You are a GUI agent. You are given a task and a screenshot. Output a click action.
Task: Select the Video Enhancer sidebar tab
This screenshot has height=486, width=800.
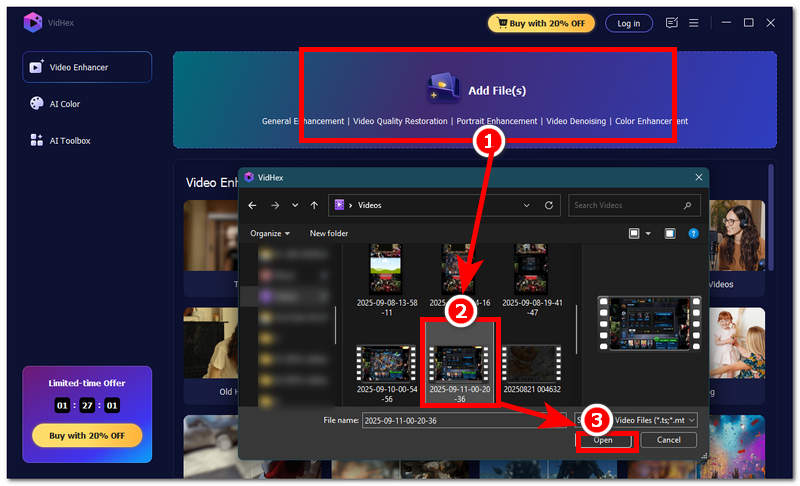click(x=88, y=67)
